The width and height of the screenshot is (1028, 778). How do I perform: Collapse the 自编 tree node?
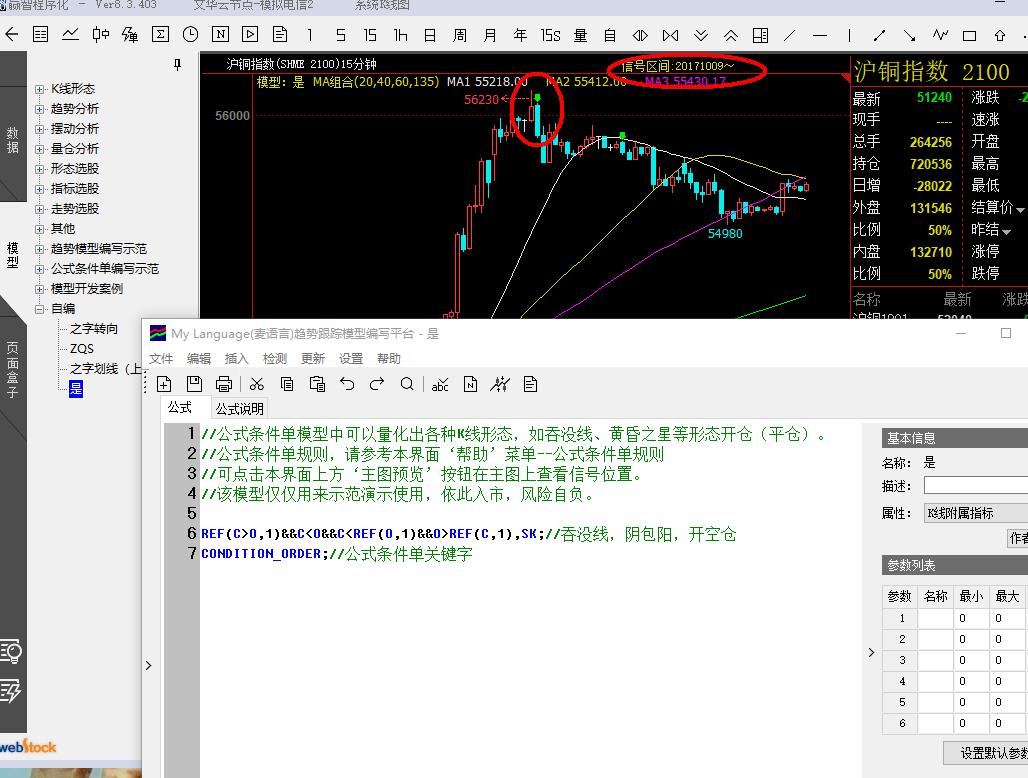pyautogui.click(x=40, y=309)
